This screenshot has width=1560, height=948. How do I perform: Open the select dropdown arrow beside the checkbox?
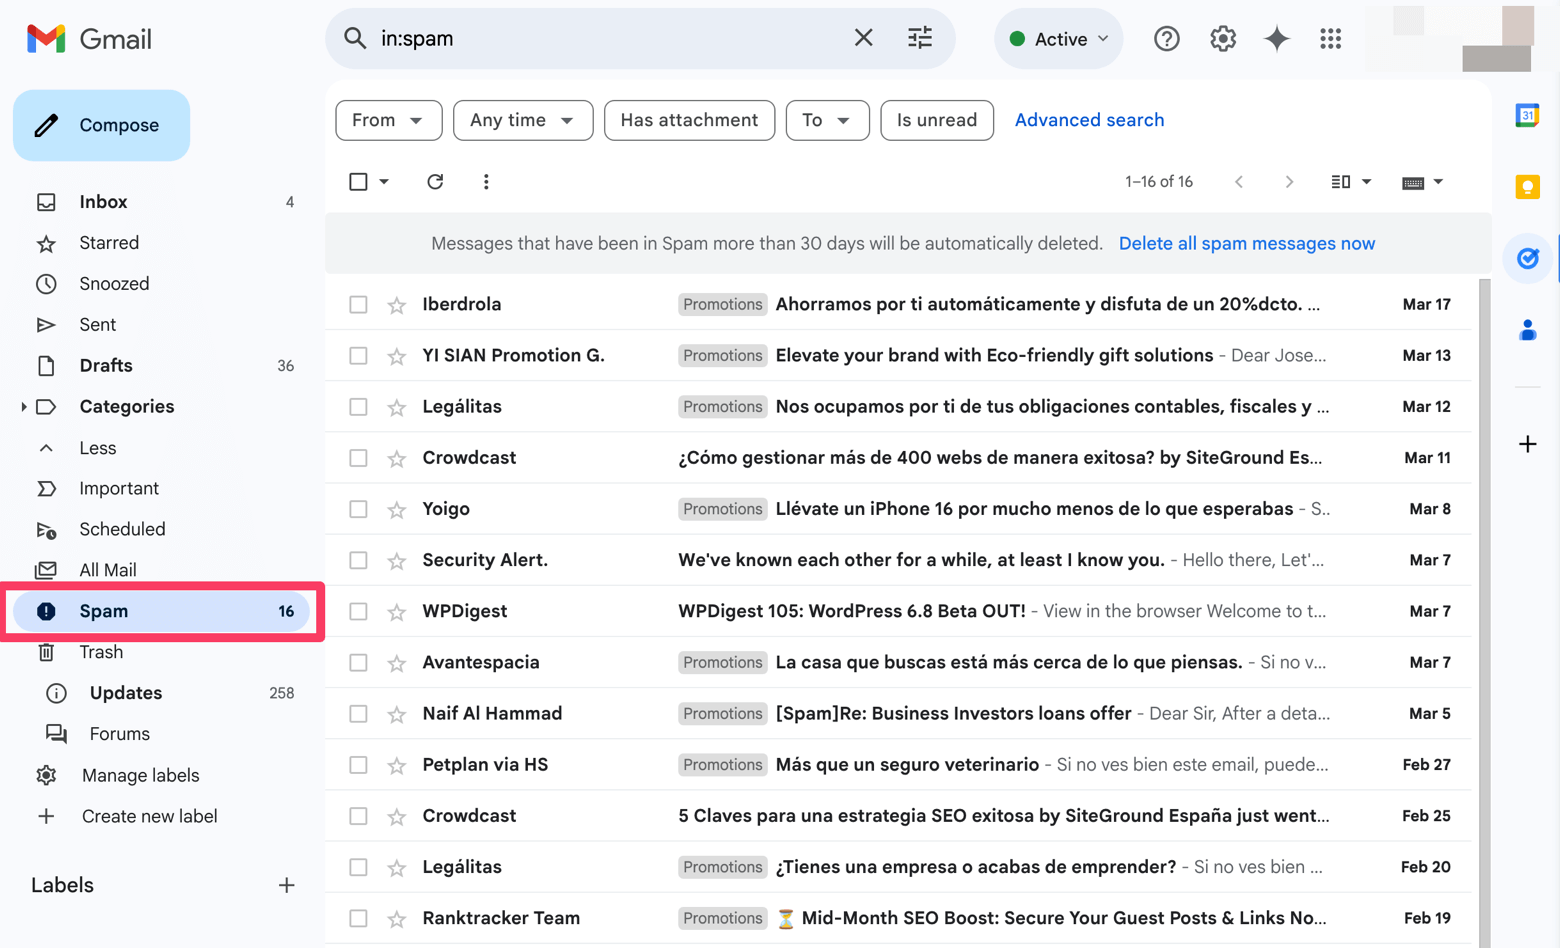point(384,182)
